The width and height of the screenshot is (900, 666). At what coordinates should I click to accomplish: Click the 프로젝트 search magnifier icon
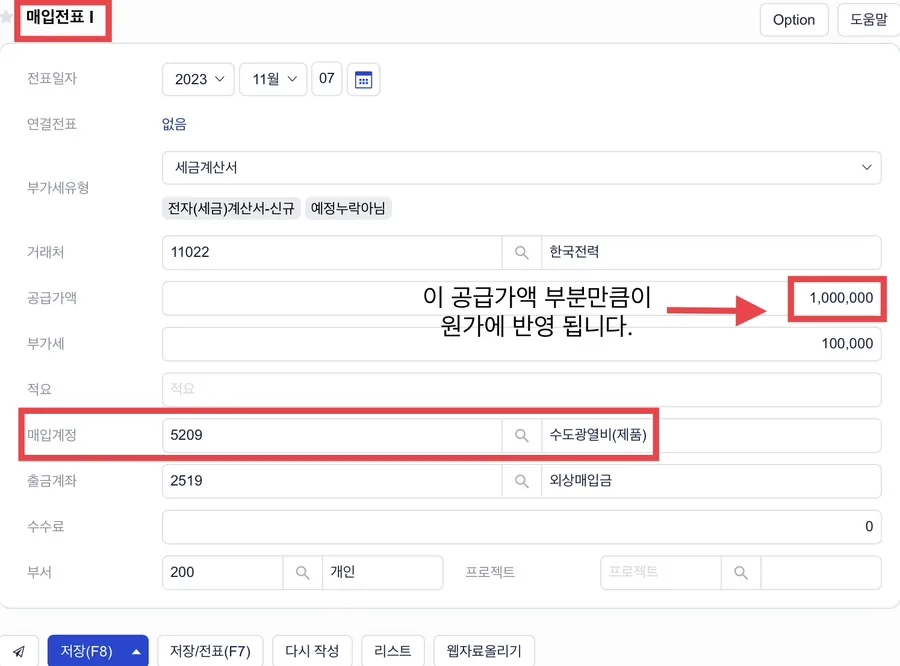click(740, 572)
